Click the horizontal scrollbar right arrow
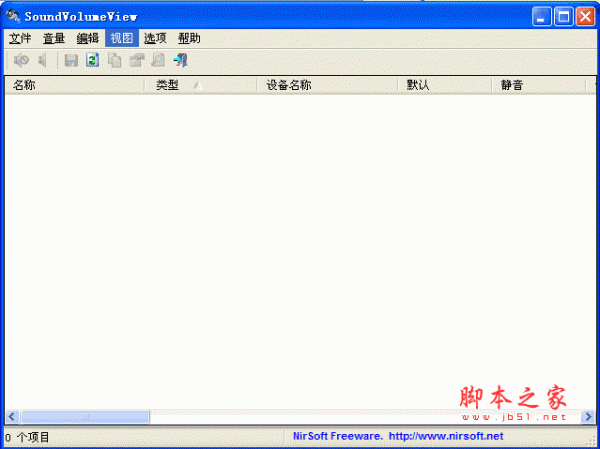600x449 pixels. (x=587, y=416)
